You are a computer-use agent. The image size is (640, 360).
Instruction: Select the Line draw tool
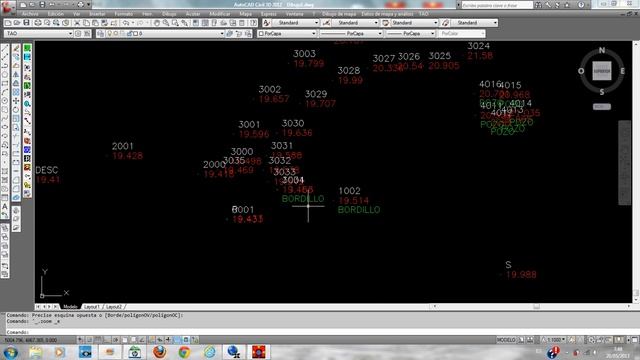(5, 48)
